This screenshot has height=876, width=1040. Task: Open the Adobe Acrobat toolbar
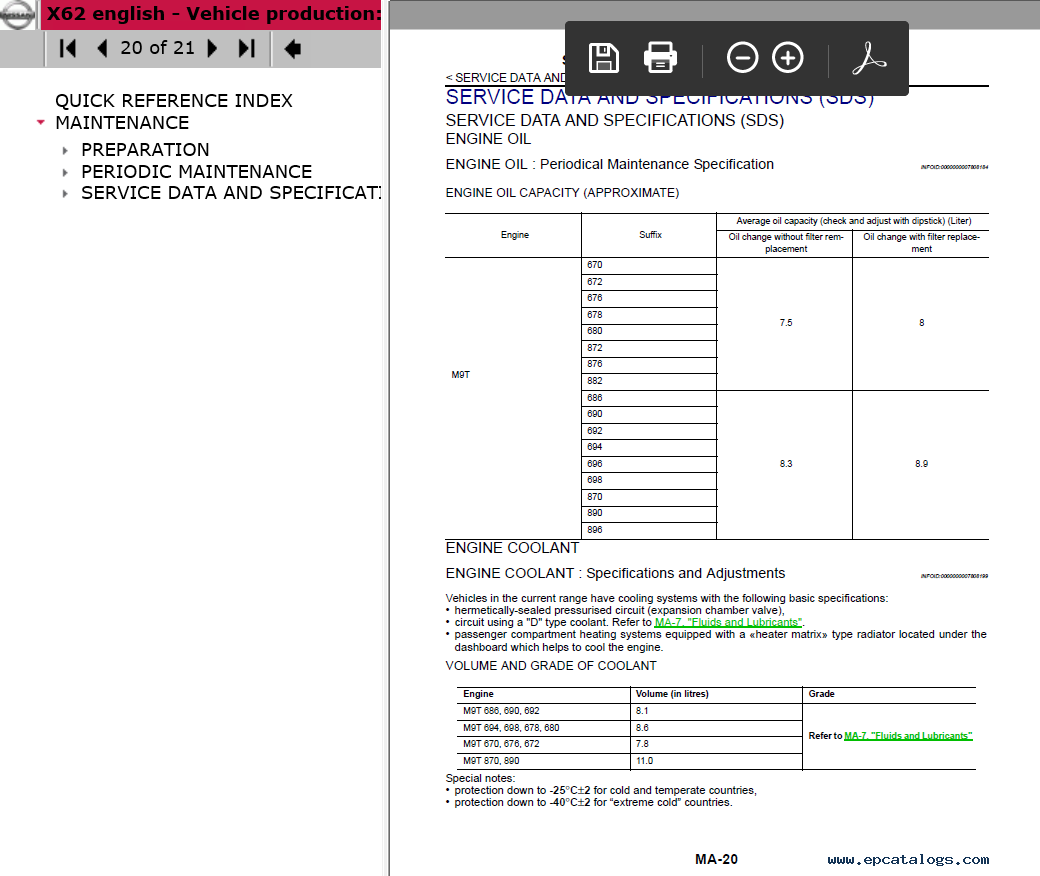[x=869, y=58]
